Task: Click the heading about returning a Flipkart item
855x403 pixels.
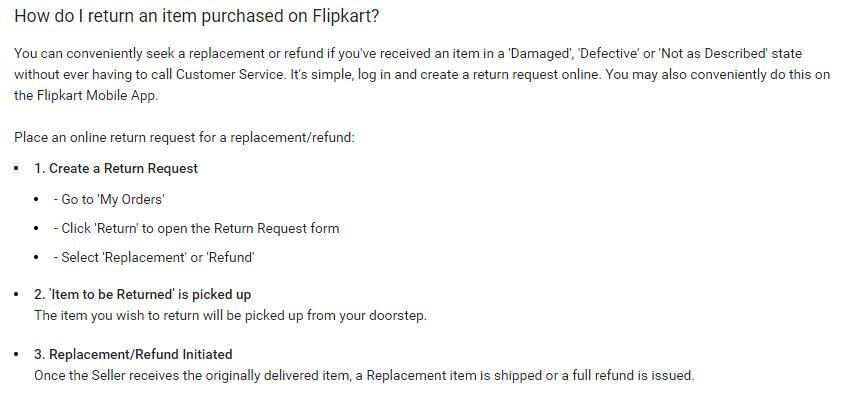Action: pos(197,18)
